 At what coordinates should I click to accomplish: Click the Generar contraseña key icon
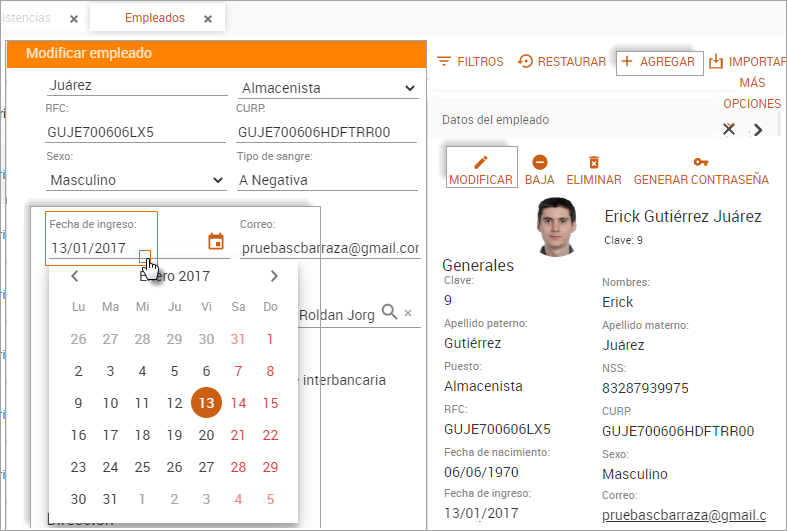(701, 162)
